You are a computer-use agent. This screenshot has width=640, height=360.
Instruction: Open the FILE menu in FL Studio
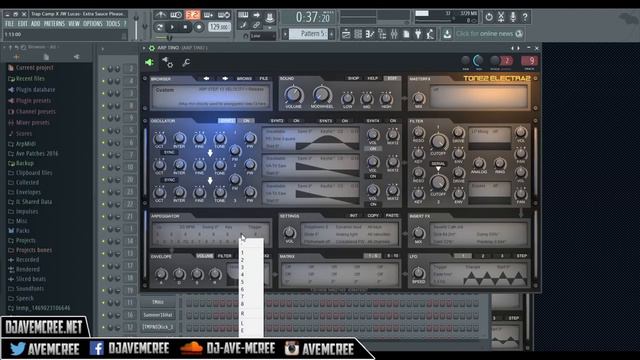coord(9,24)
